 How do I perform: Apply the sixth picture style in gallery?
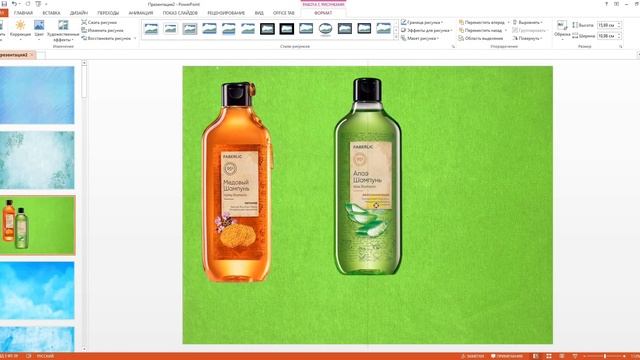(248, 29)
